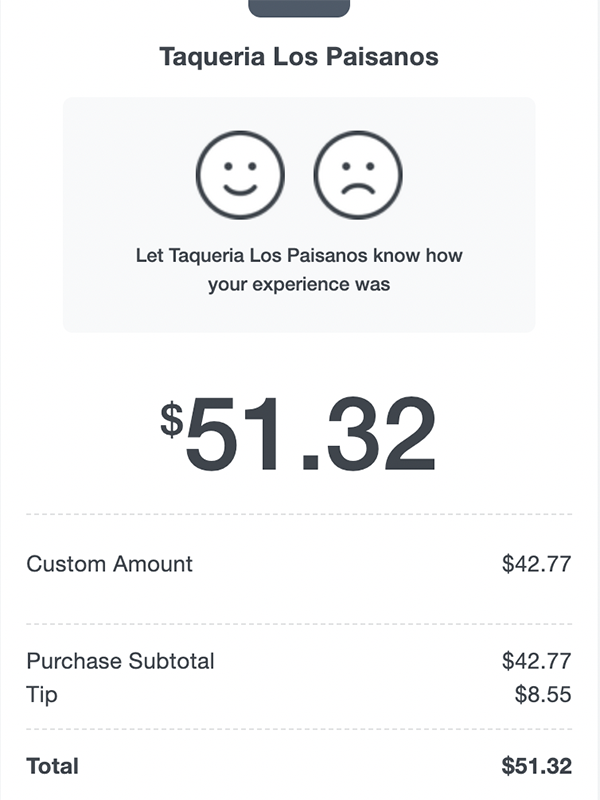Click the happy smiley face icon

click(240, 174)
